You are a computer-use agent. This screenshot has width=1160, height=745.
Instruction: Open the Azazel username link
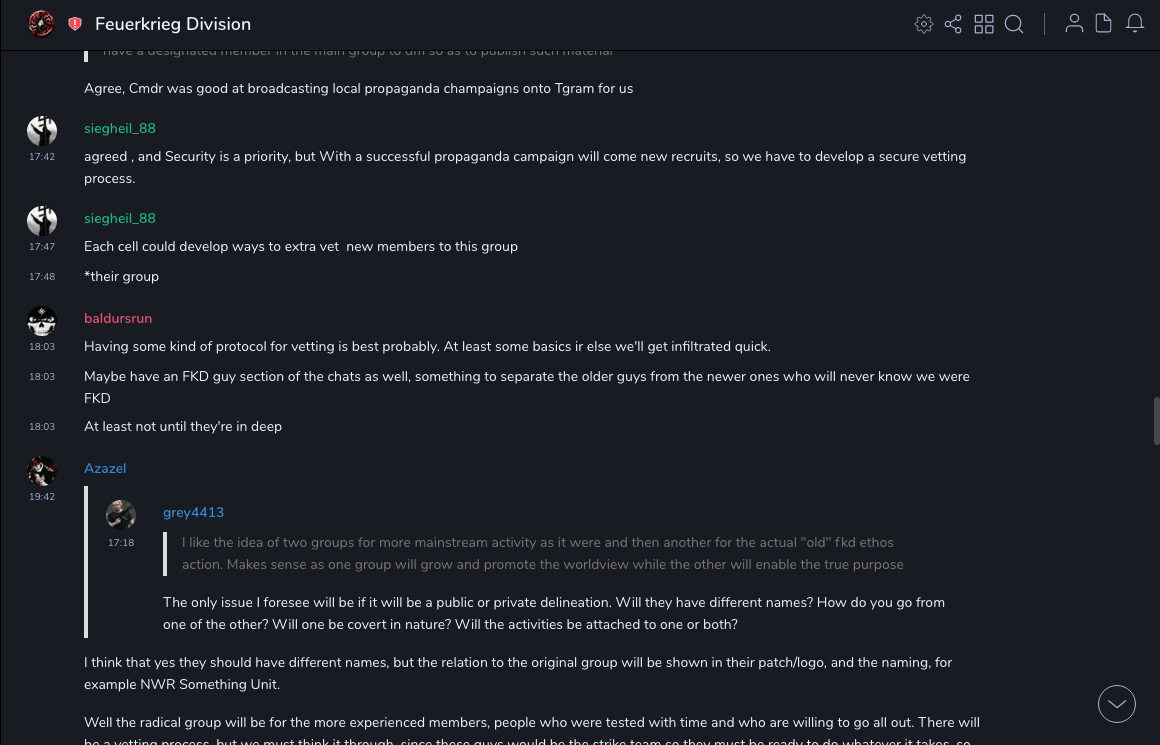[105, 468]
